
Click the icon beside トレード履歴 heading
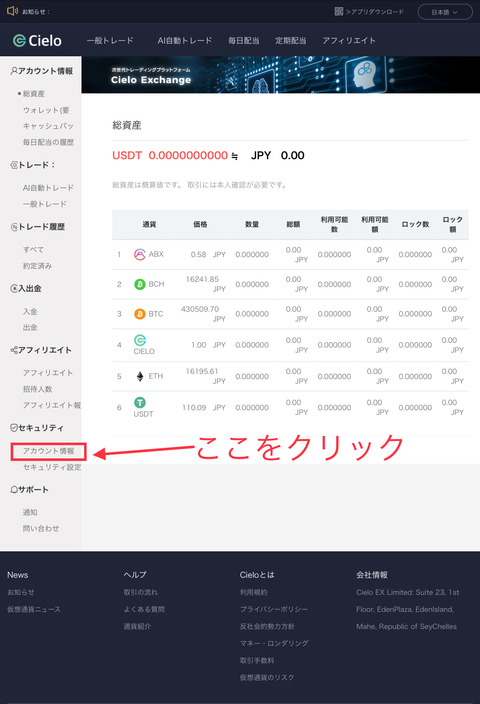14,227
